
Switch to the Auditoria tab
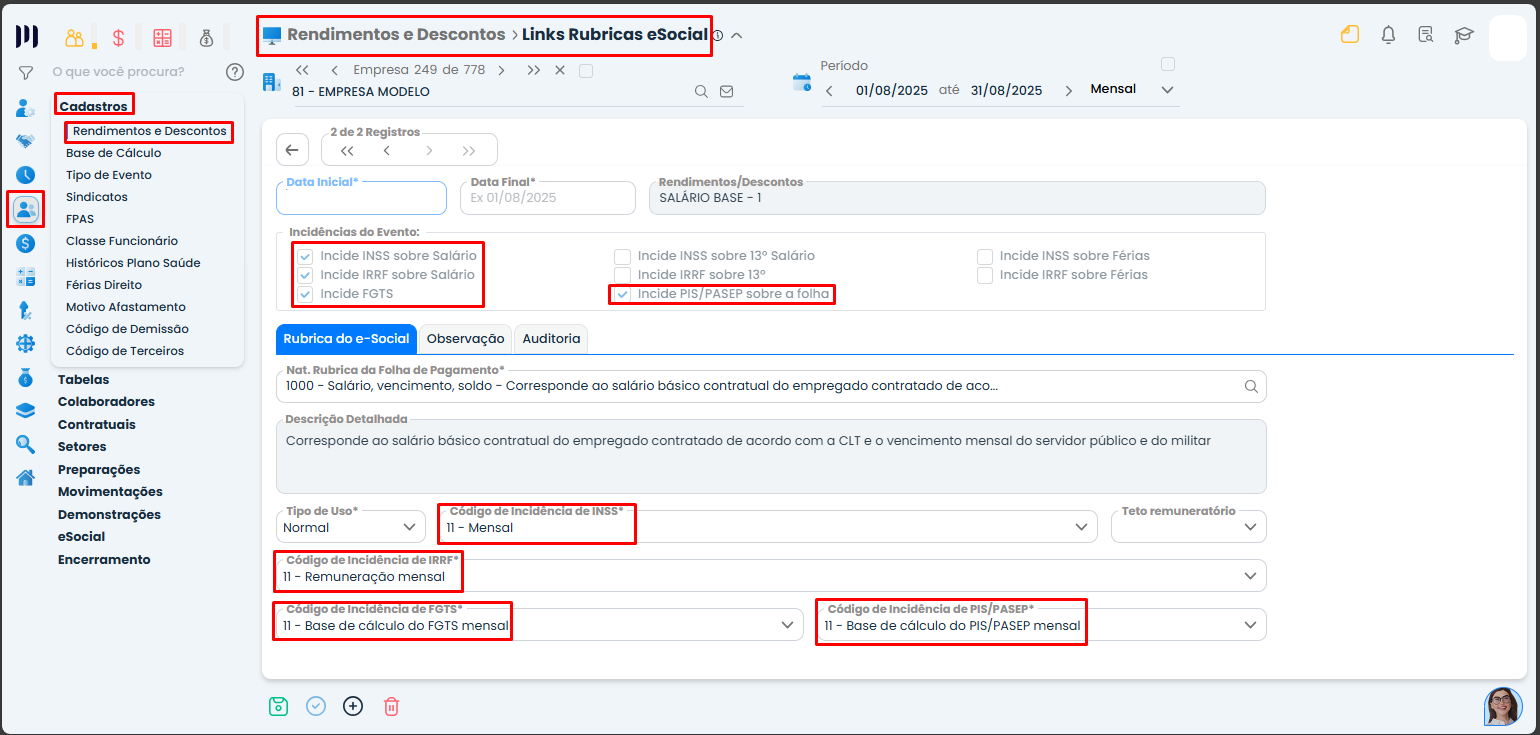pyautogui.click(x=551, y=339)
